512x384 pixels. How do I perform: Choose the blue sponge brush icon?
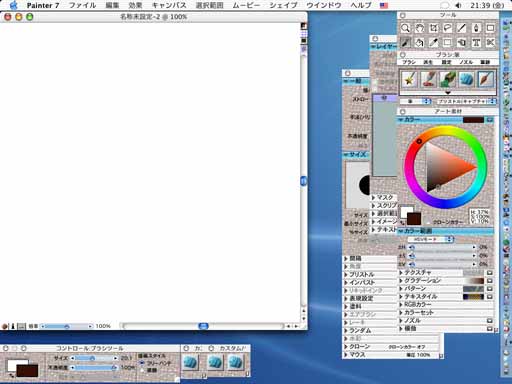466,79
